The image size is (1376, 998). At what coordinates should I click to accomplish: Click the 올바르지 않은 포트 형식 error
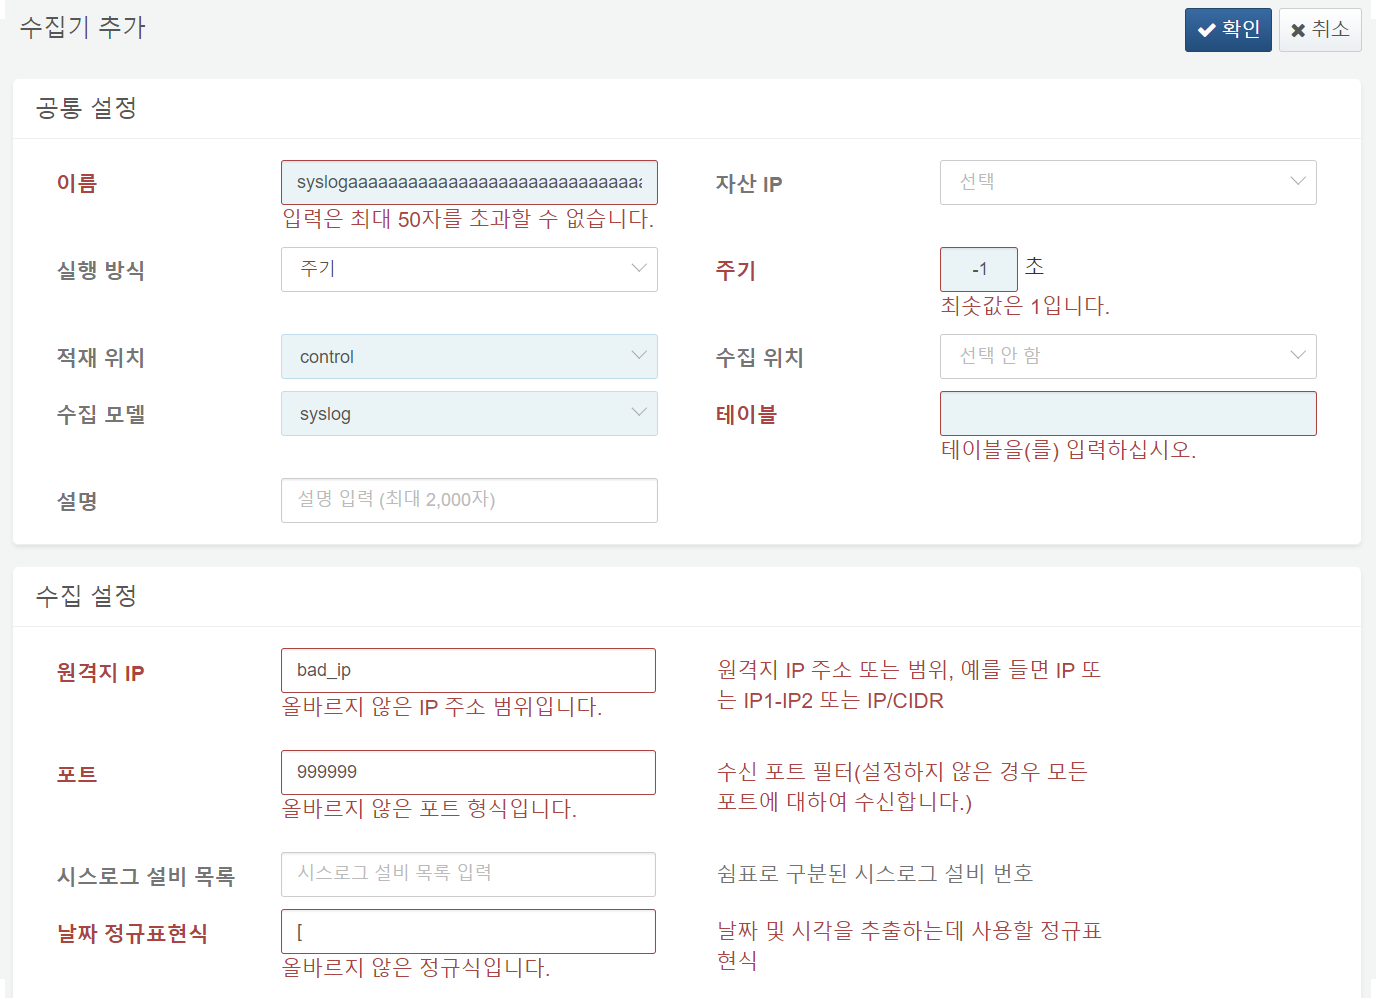(429, 808)
